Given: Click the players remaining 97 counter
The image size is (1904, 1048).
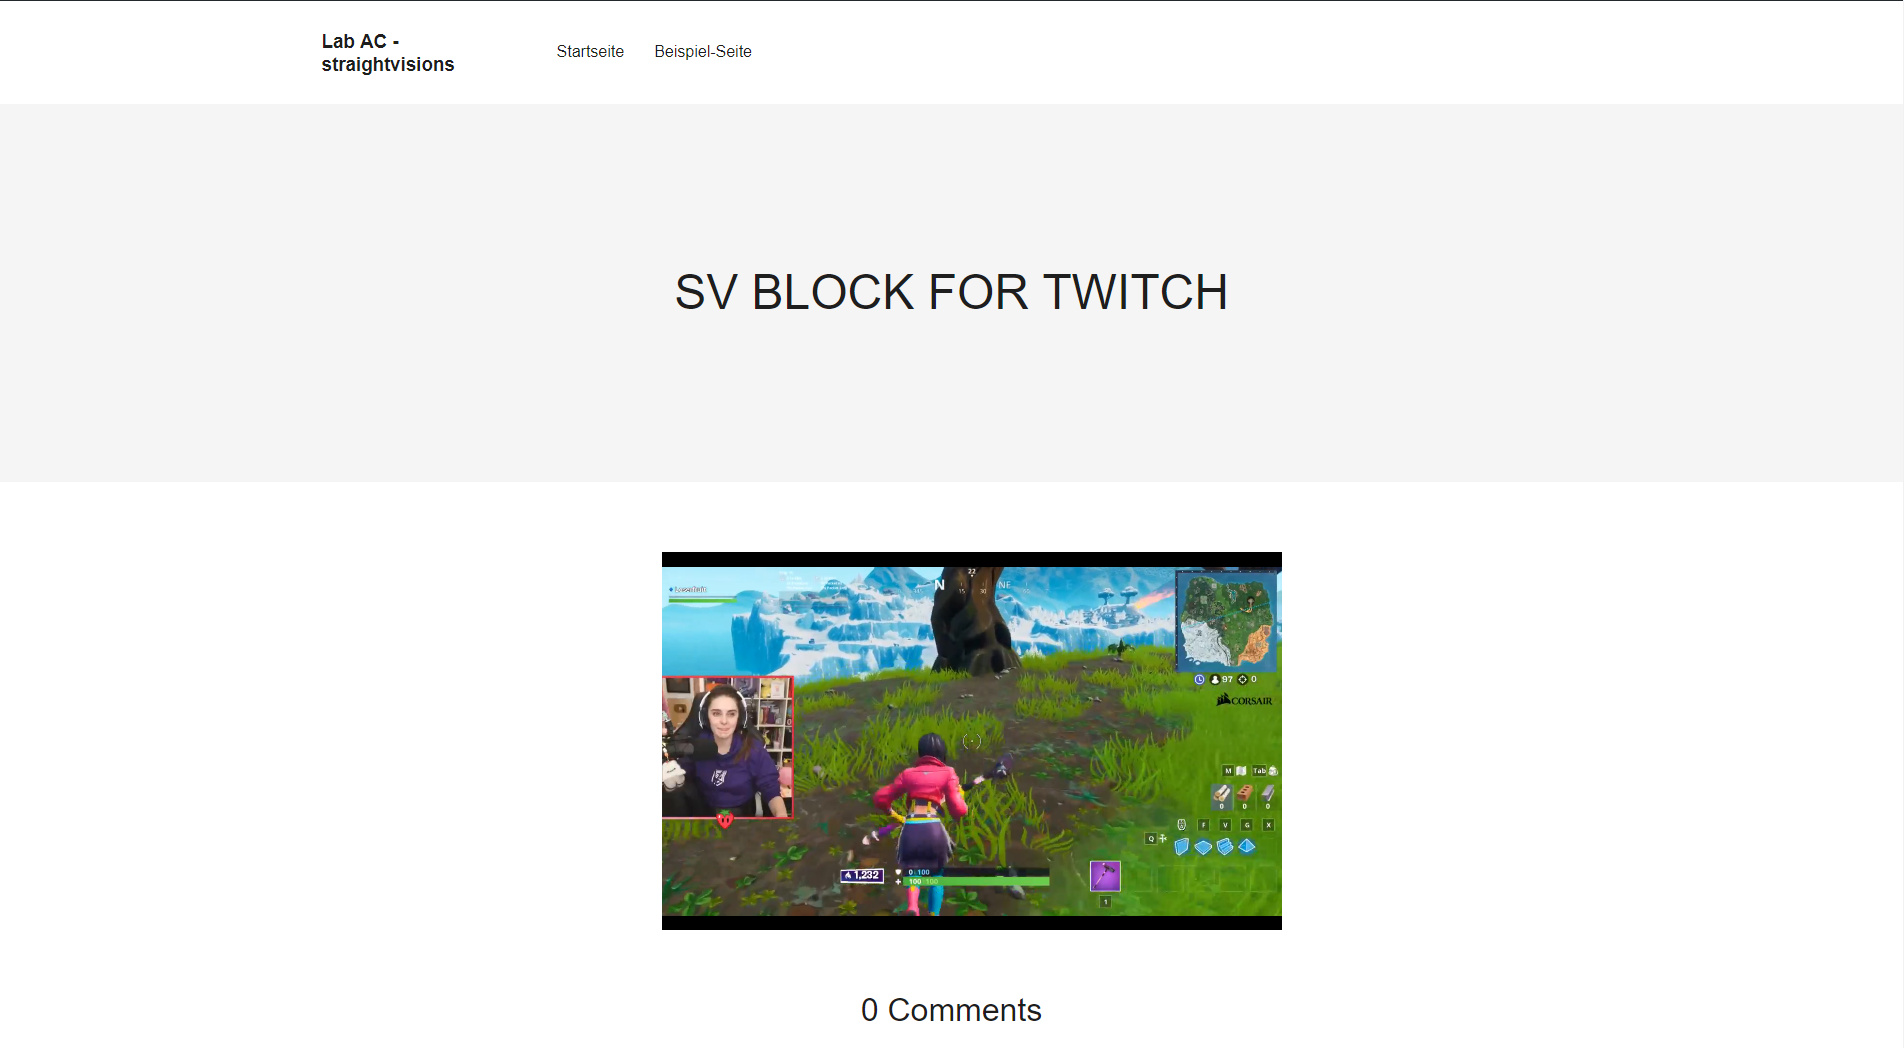Looking at the screenshot, I should (x=1222, y=679).
